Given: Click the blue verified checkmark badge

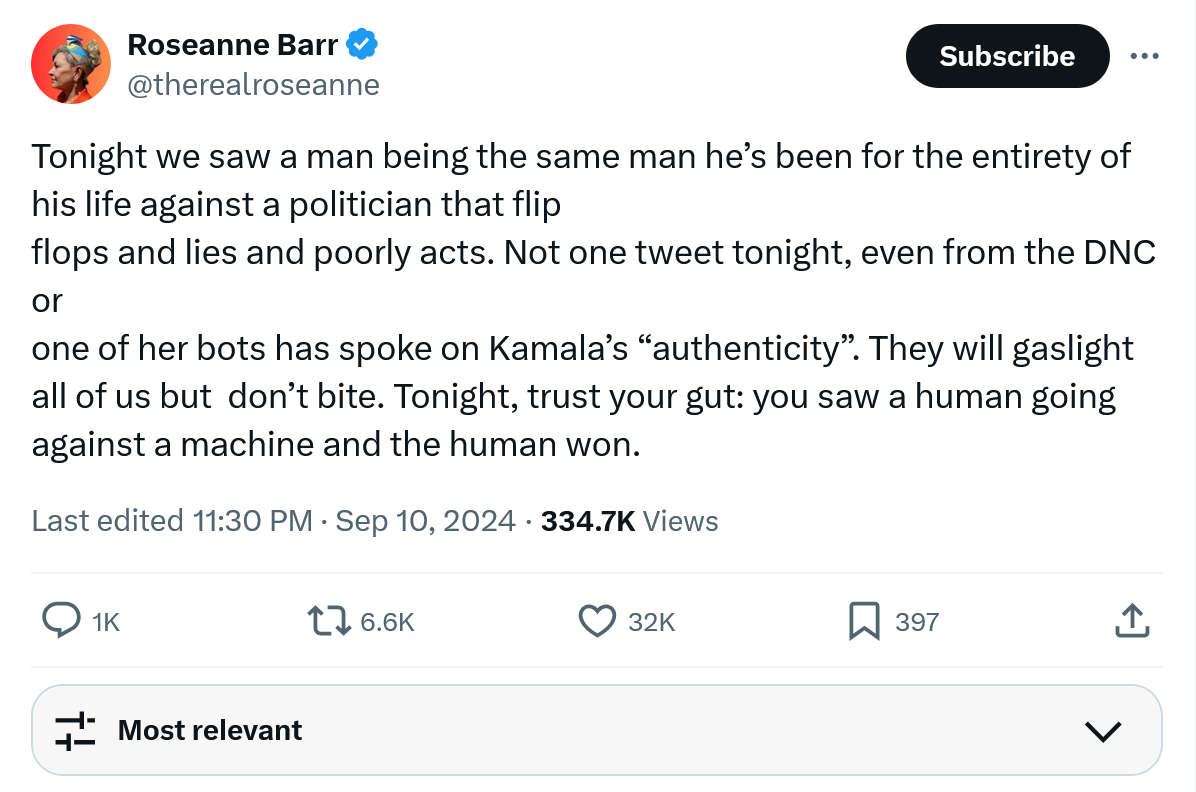Looking at the screenshot, I should (x=361, y=45).
